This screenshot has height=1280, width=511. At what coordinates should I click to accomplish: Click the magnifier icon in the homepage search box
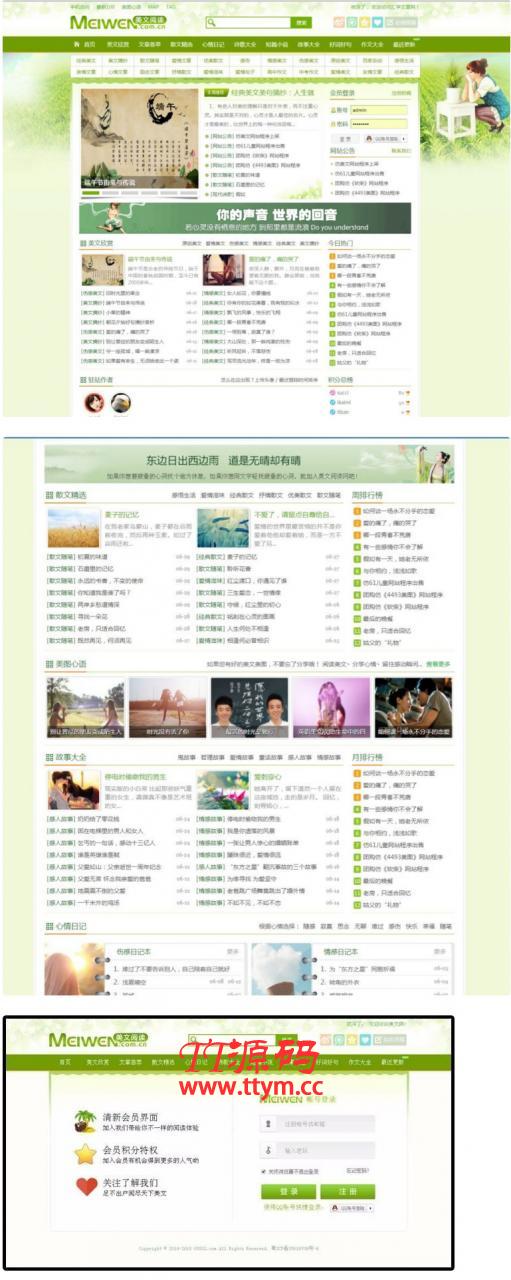click(212, 22)
